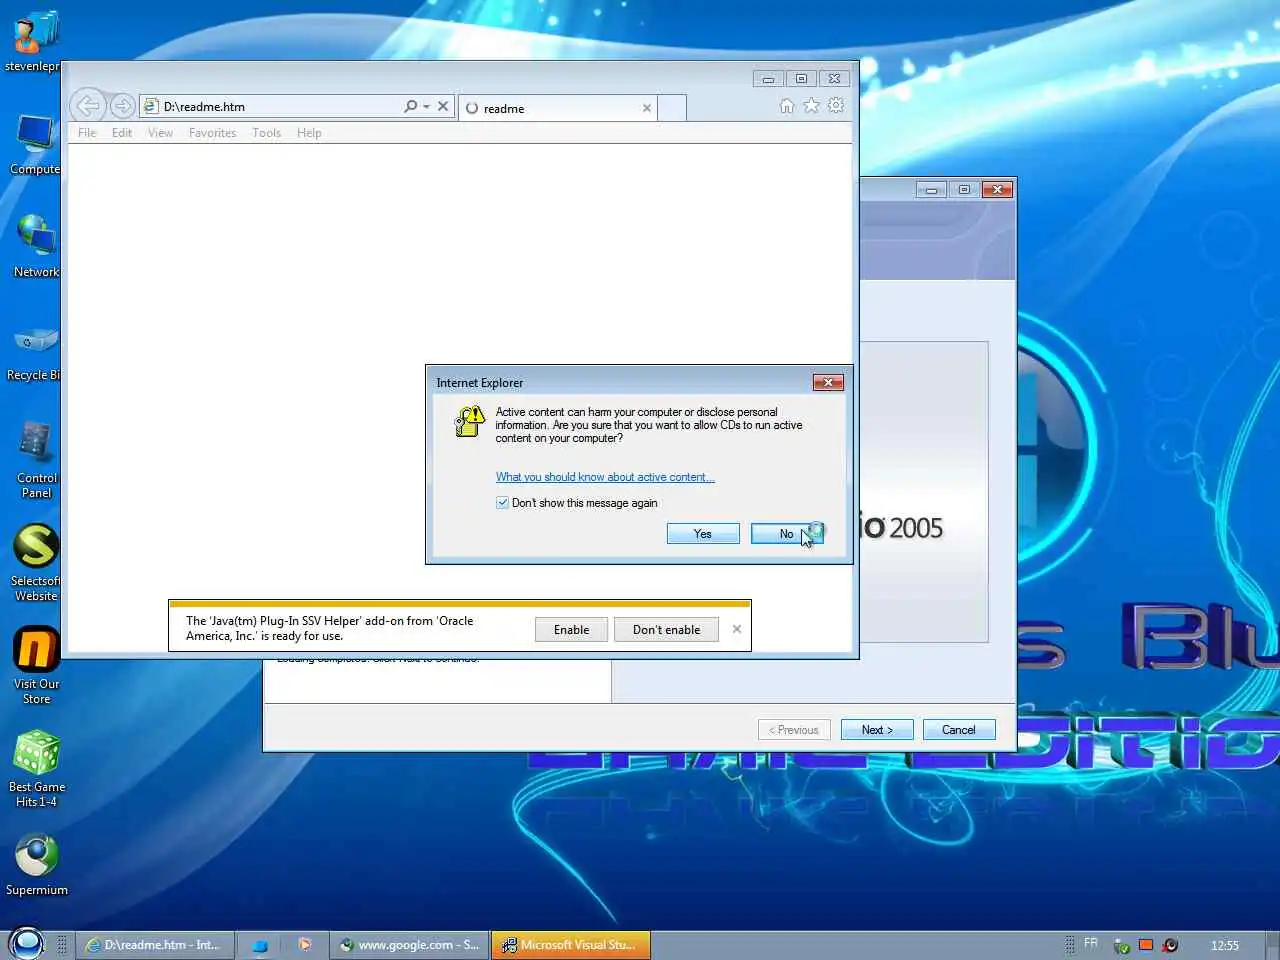1280x960 pixels.
Task: Click the Internet Explorer Forward arrow
Action: coord(122,105)
